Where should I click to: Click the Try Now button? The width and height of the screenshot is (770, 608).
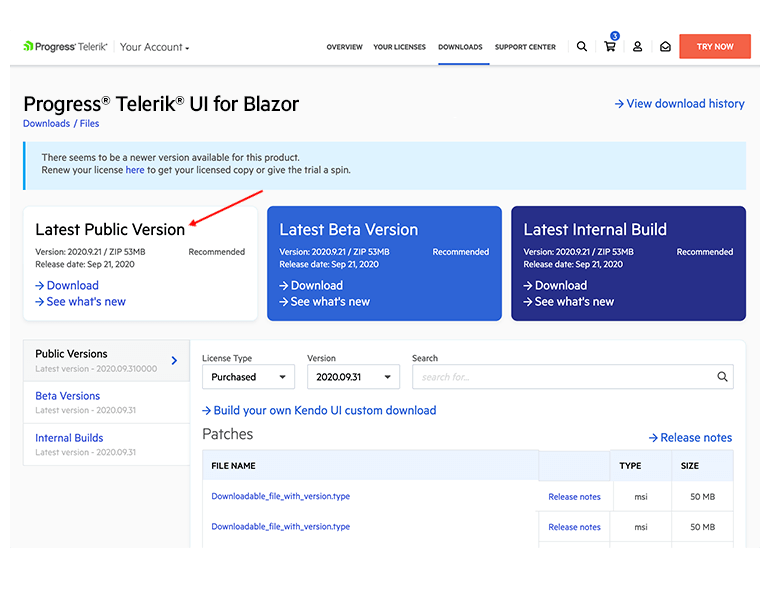coord(715,47)
